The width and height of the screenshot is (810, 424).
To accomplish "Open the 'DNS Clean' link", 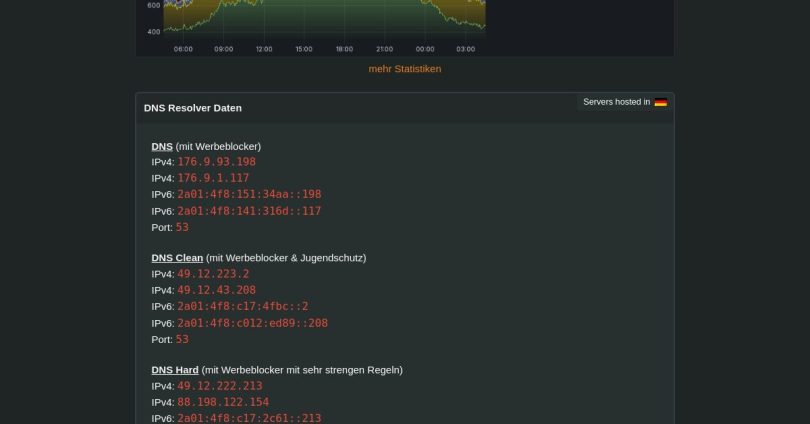I will pos(177,258).
